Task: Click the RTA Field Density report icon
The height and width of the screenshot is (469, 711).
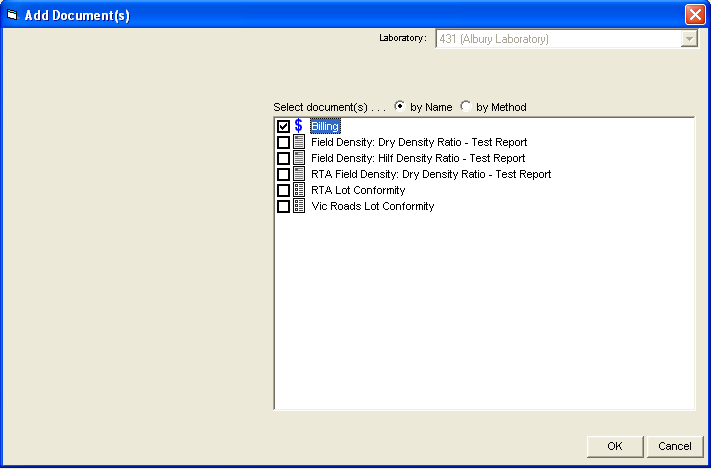Action: 298,175
